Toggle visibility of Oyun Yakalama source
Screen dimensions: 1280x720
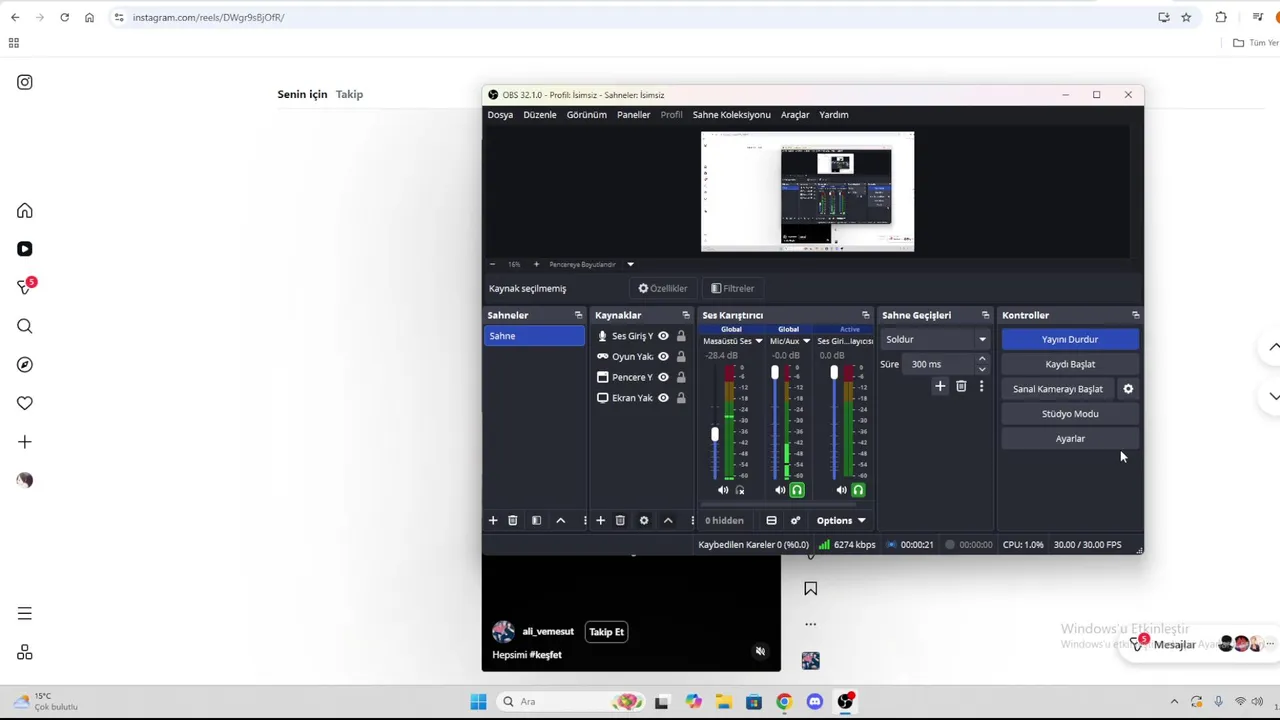click(x=663, y=357)
